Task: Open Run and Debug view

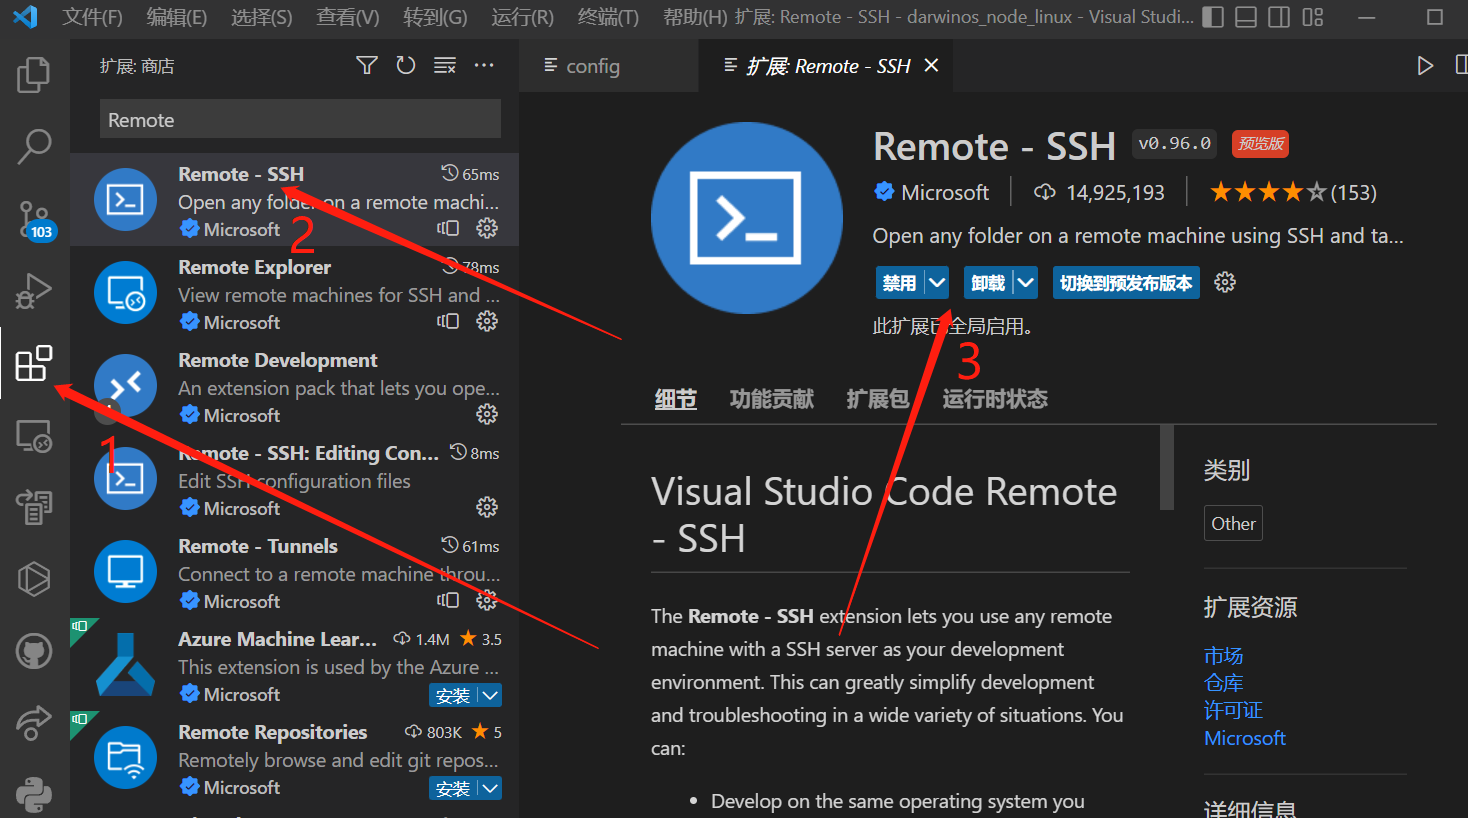Action: click(34, 291)
